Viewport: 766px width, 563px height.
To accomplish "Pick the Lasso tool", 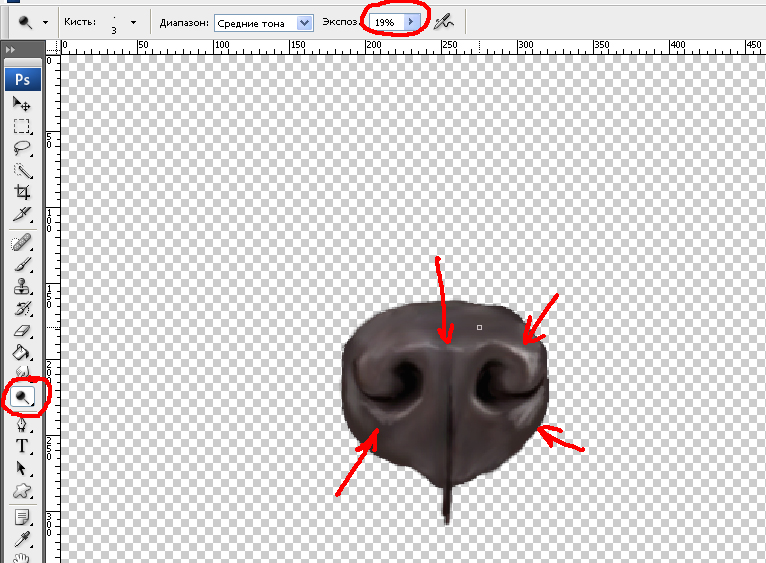I will click(21, 148).
